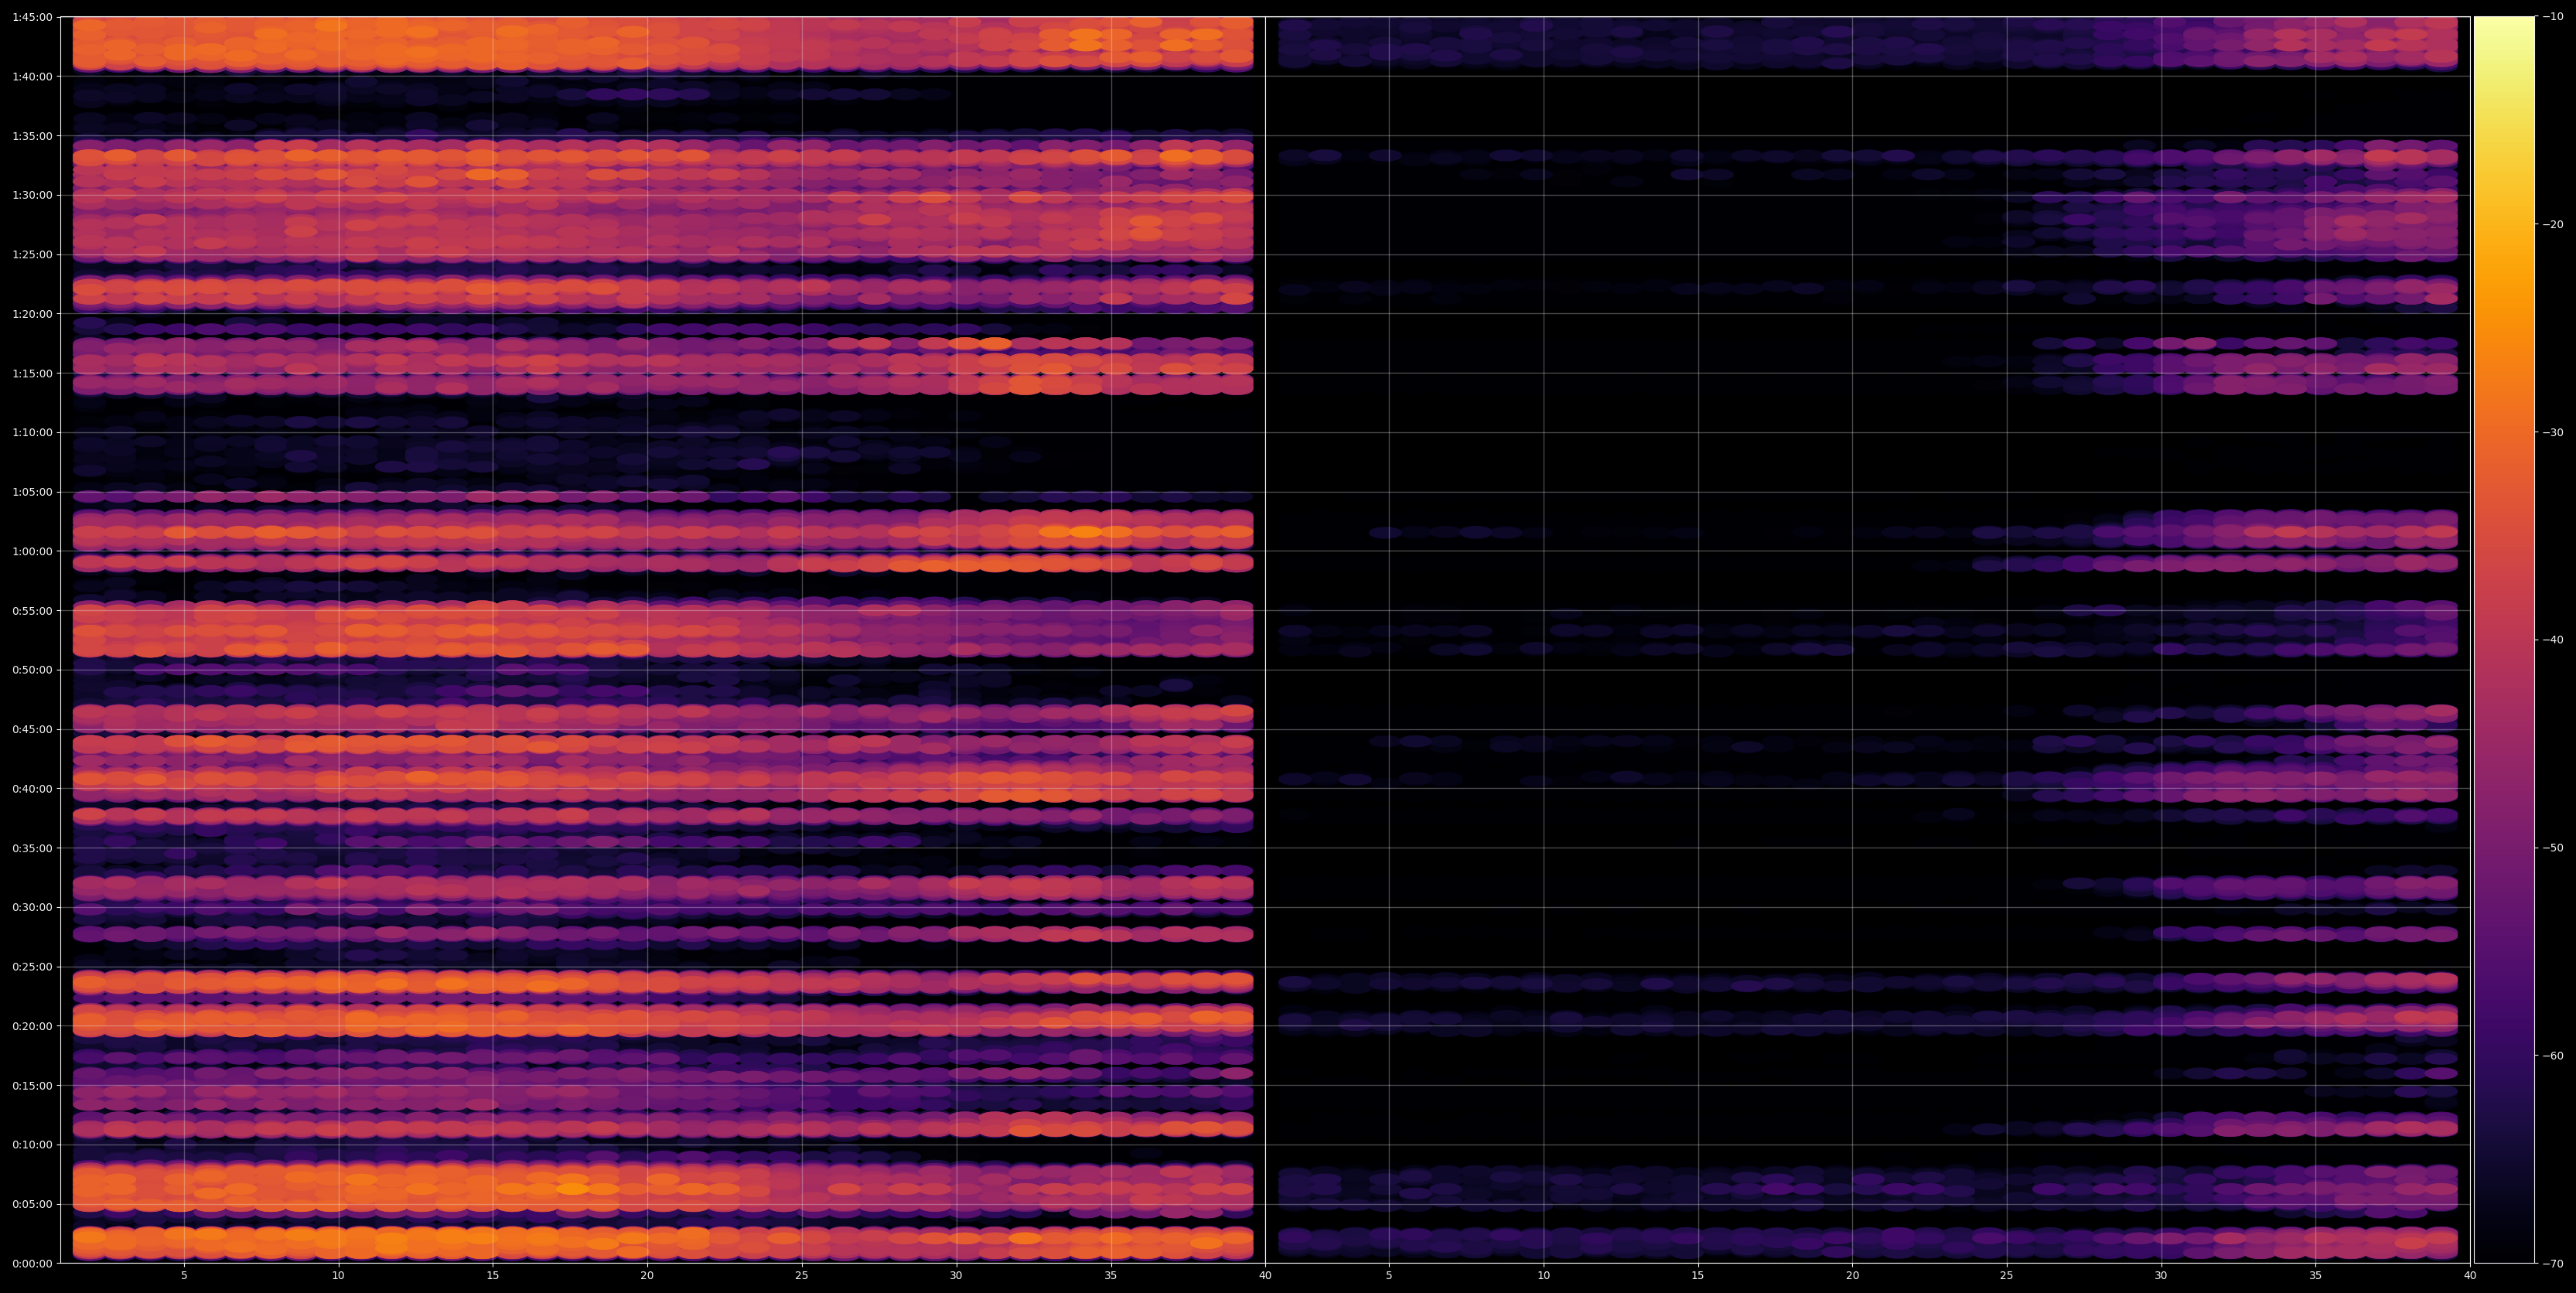Click the −70 colorbar tick label
The width and height of the screenshot is (2576, 1293).
(2552, 1264)
